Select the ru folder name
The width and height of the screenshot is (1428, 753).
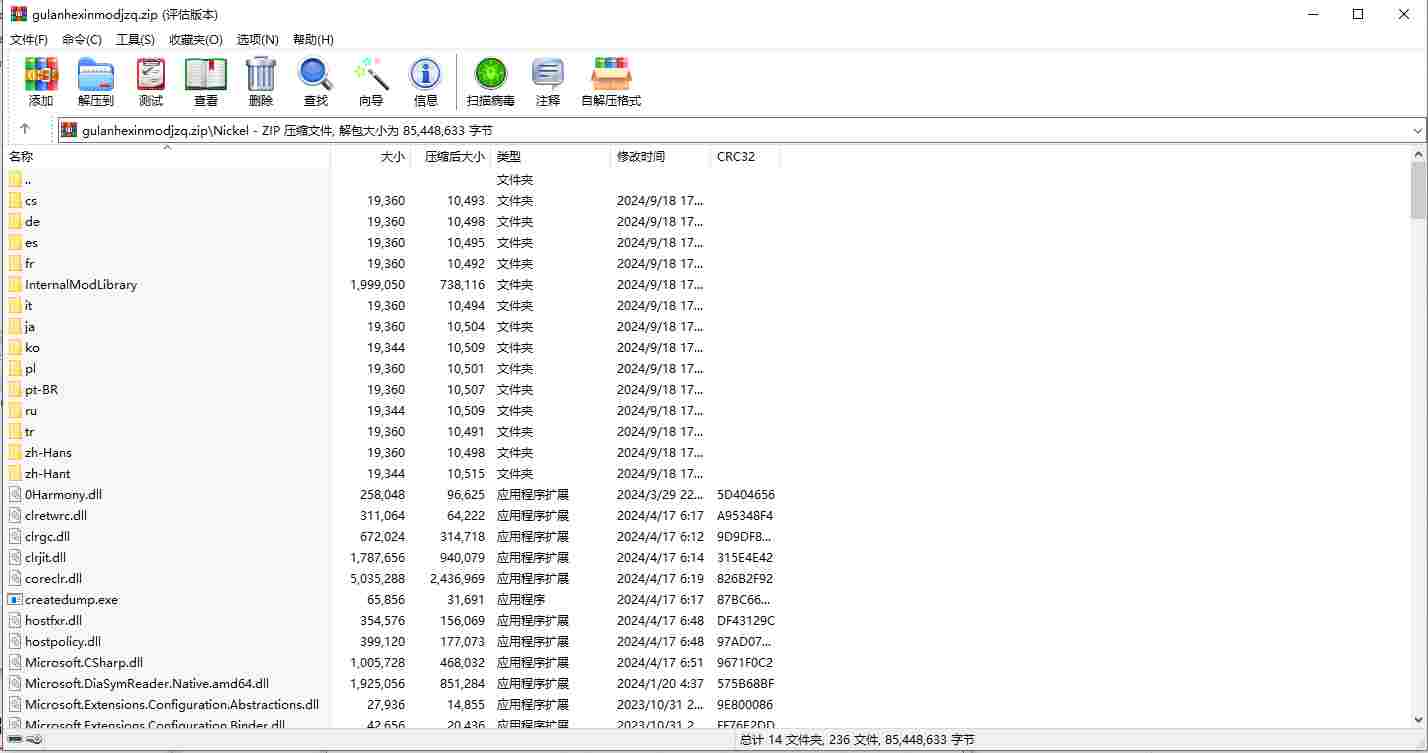coord(31,410)
